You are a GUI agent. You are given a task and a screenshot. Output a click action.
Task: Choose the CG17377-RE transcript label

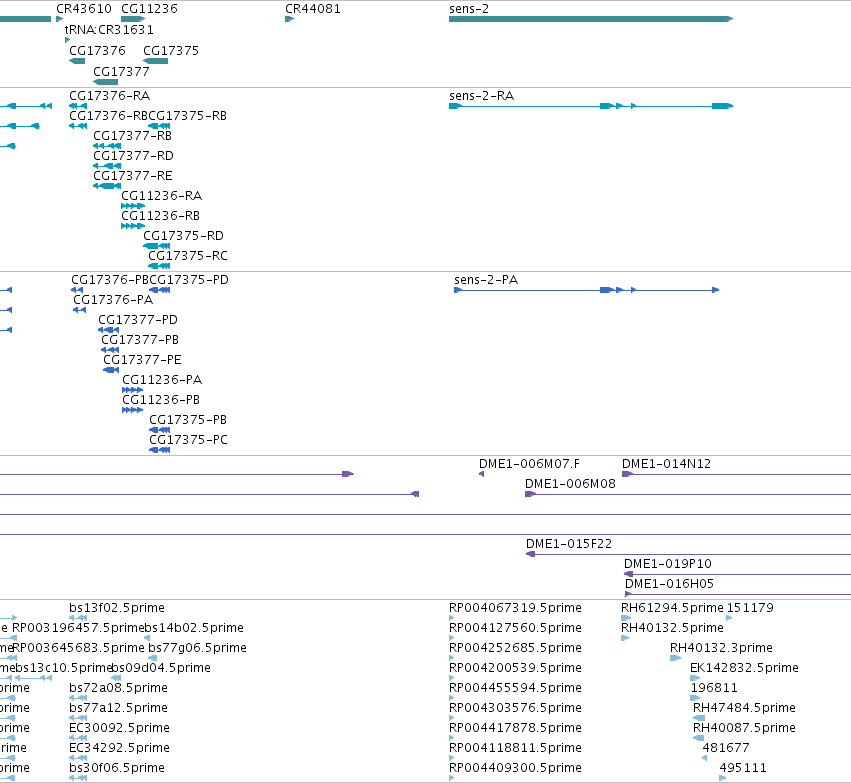pyautogui.click(x=133, y=176)
